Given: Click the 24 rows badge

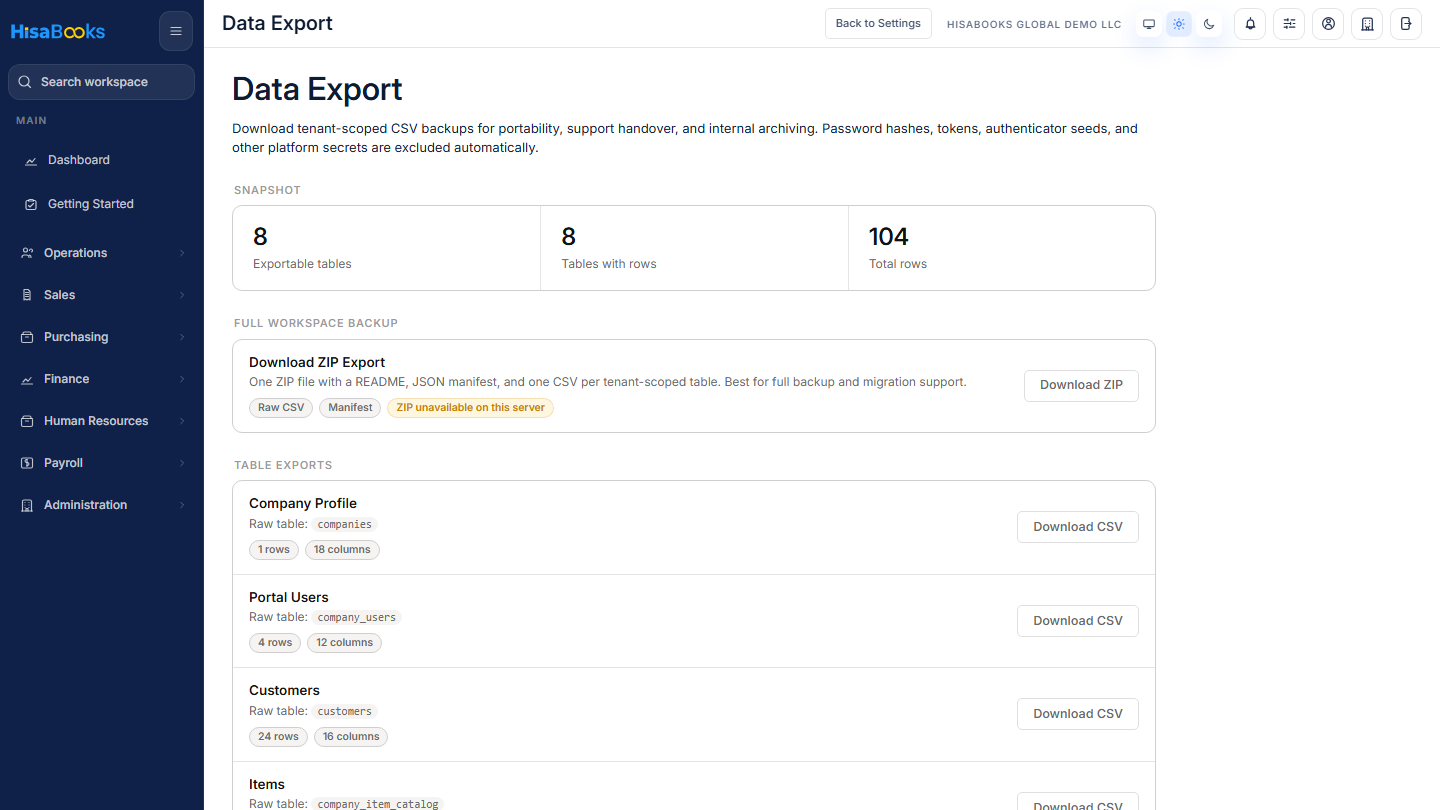Looking at the screenshot, I should pos(278,737).
